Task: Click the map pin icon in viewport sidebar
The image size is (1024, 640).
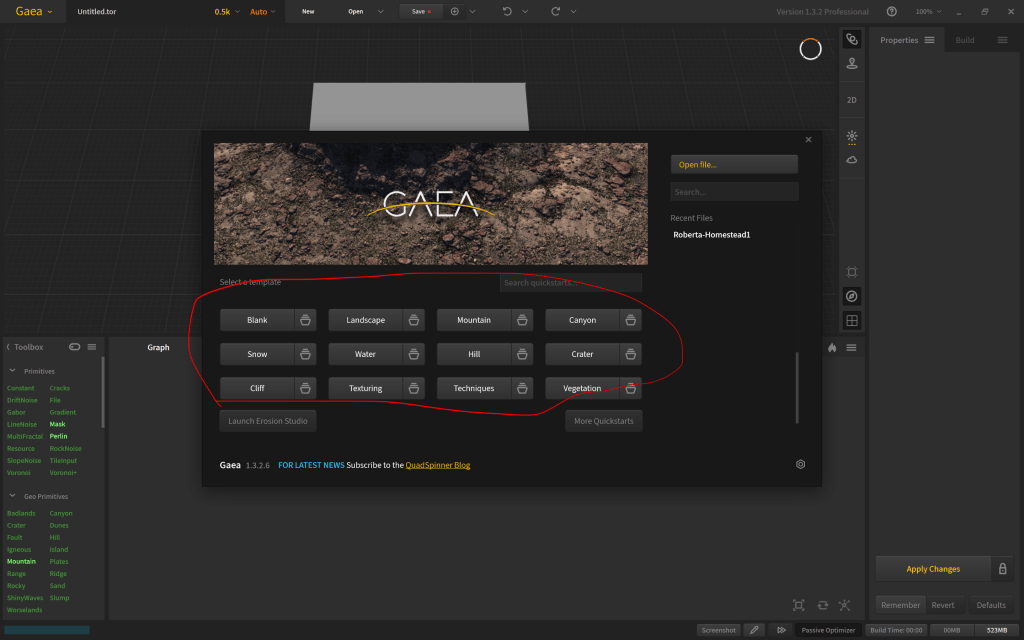Action: (852, 63)
